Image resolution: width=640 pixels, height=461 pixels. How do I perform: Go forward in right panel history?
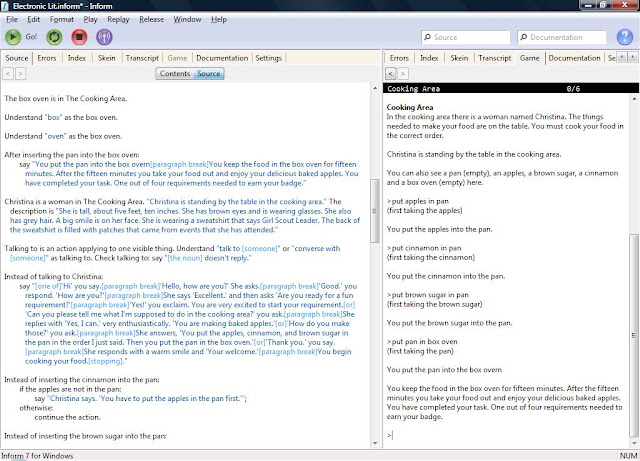pos(403,73)
